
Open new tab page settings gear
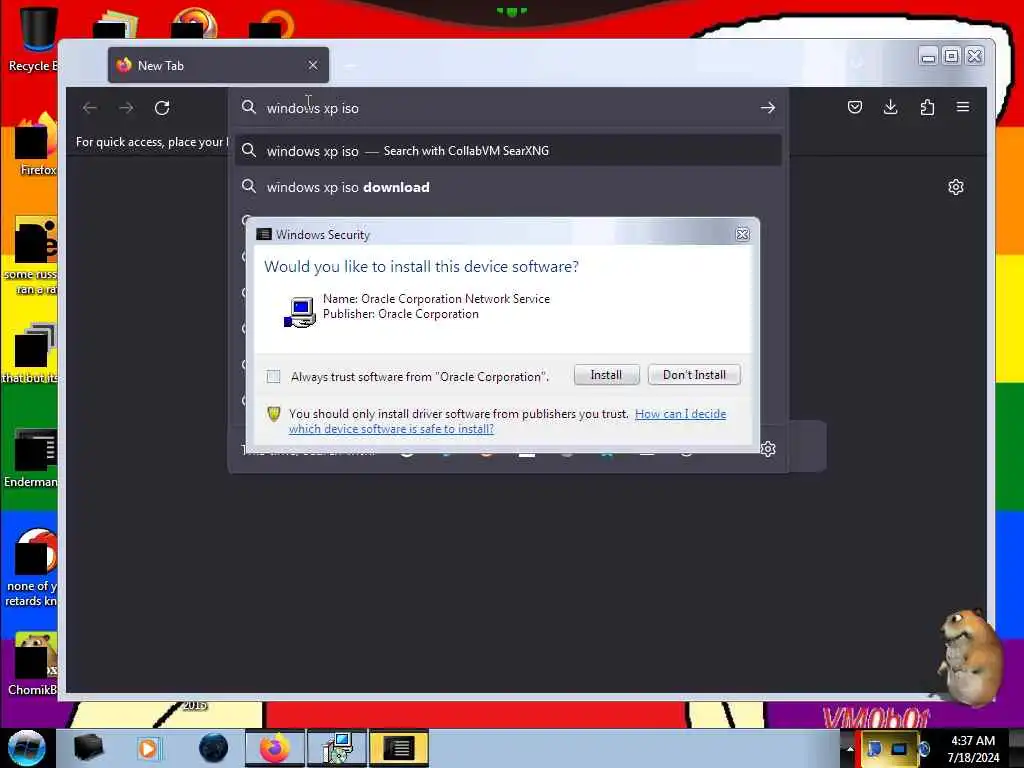[x=955, y=187]
